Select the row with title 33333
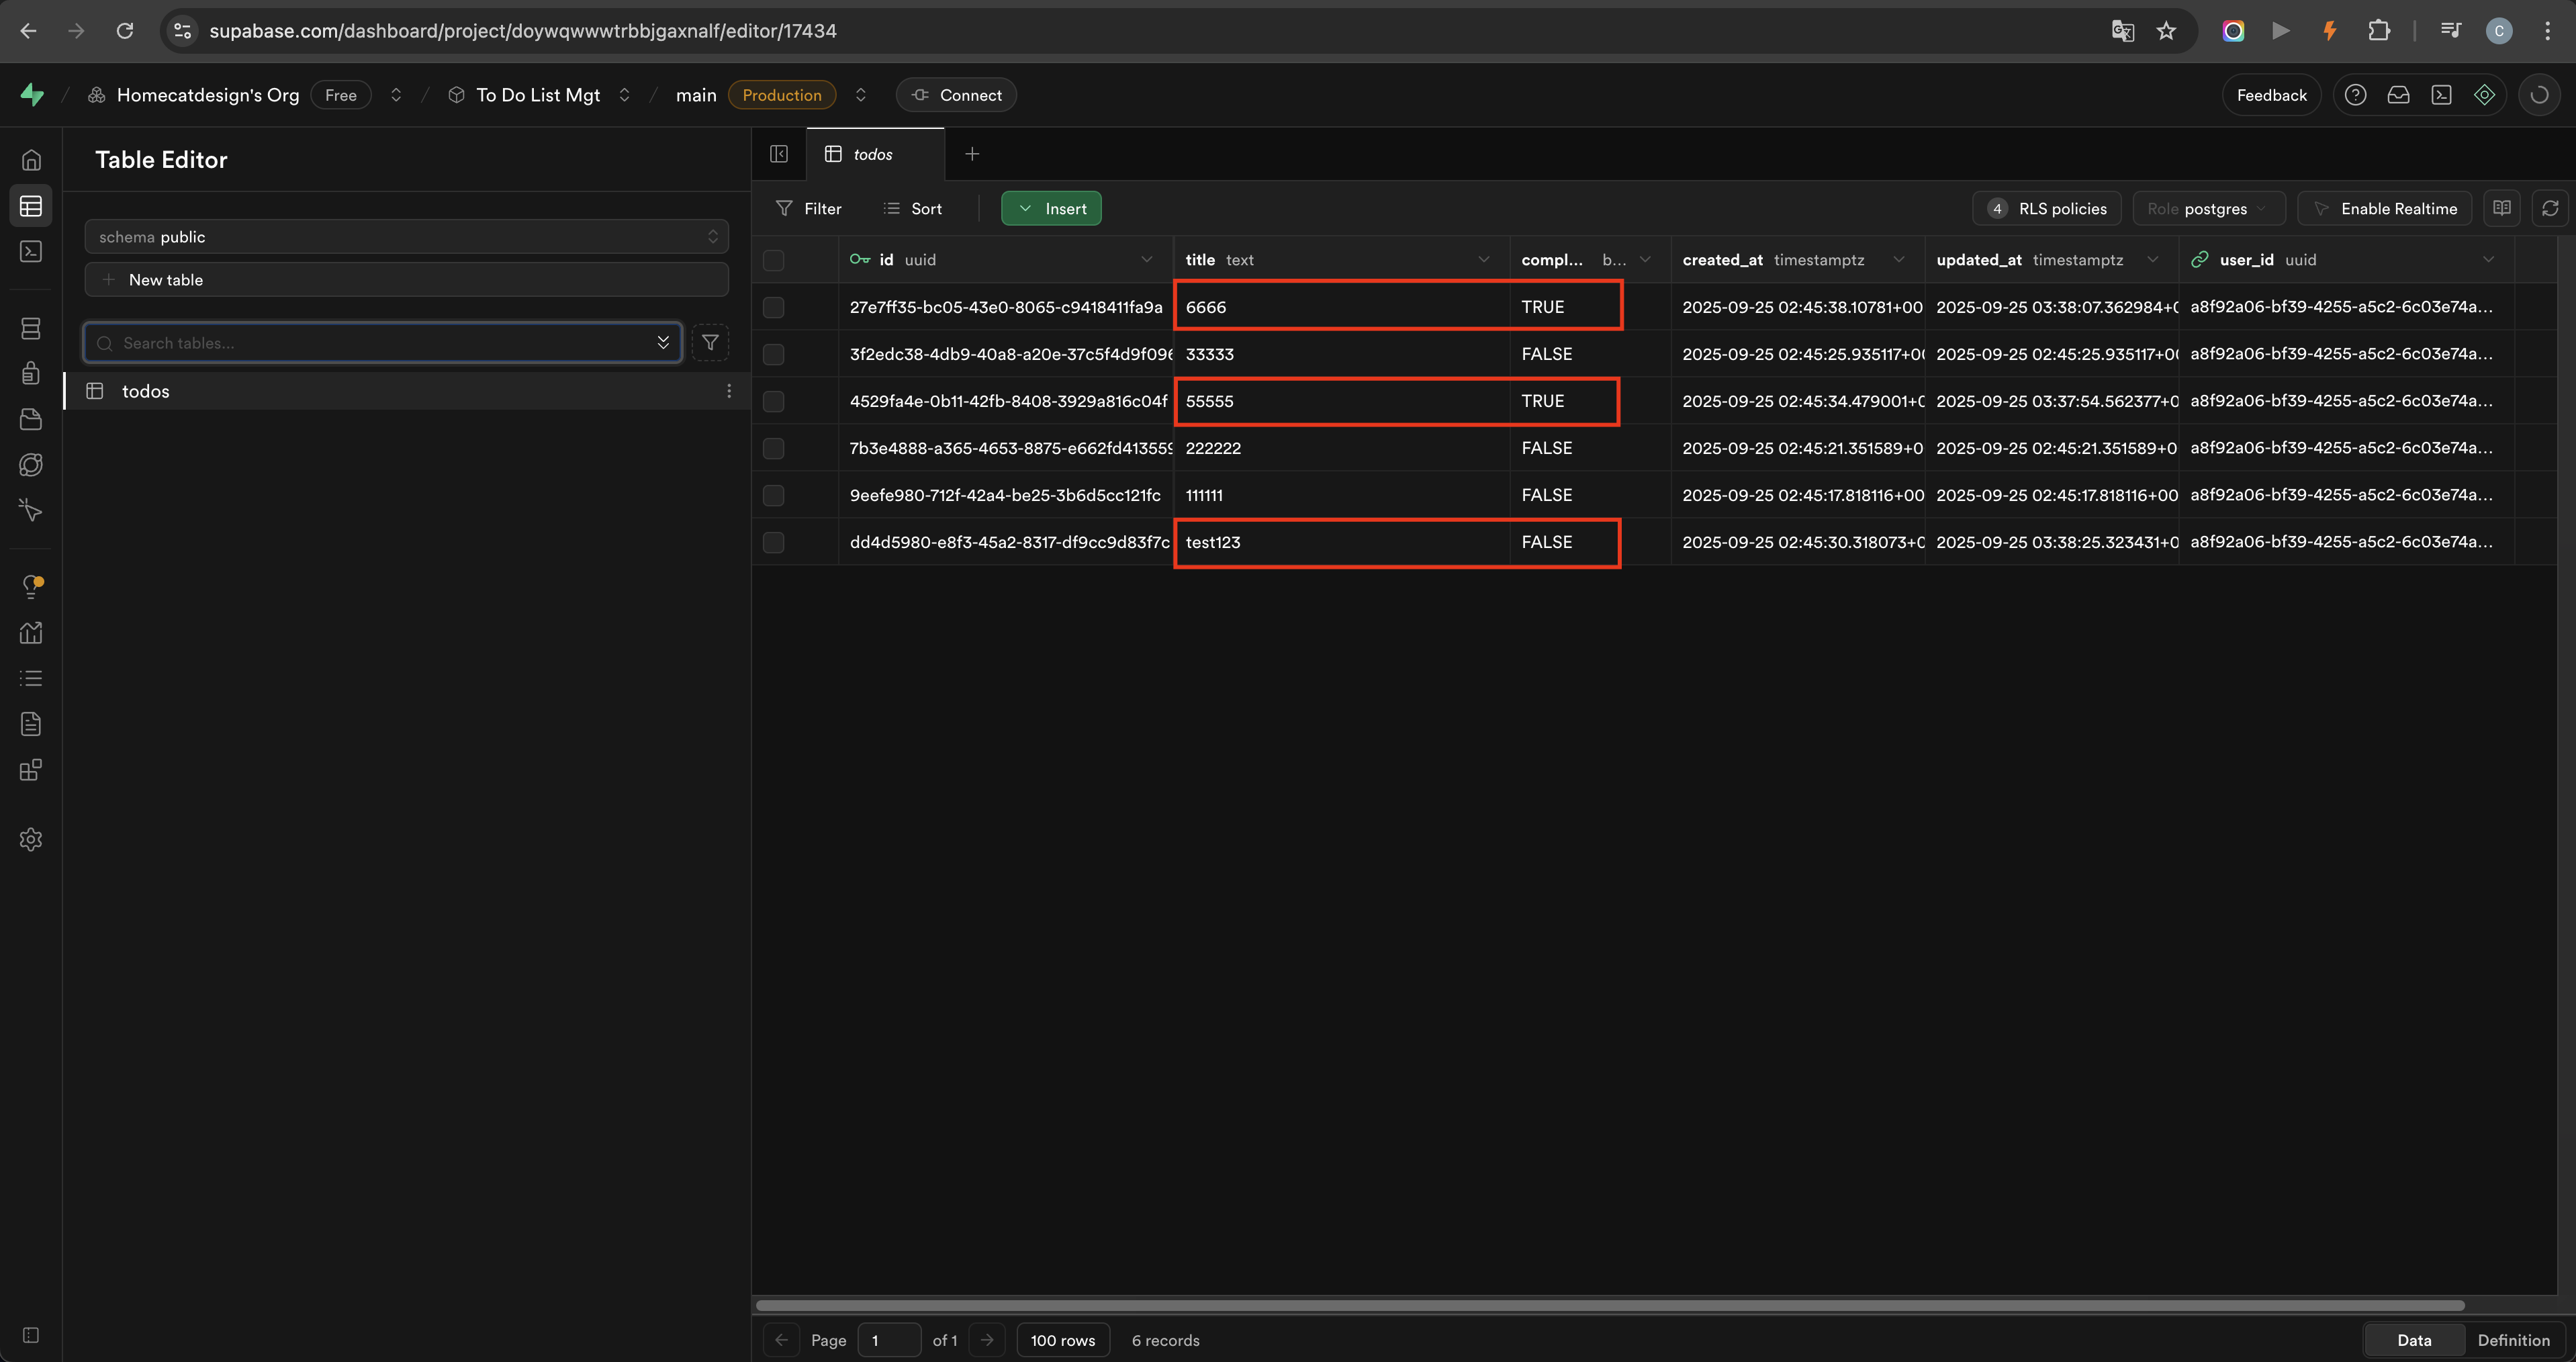This screenshot has height=1362, width=2576. pos(773,354)
